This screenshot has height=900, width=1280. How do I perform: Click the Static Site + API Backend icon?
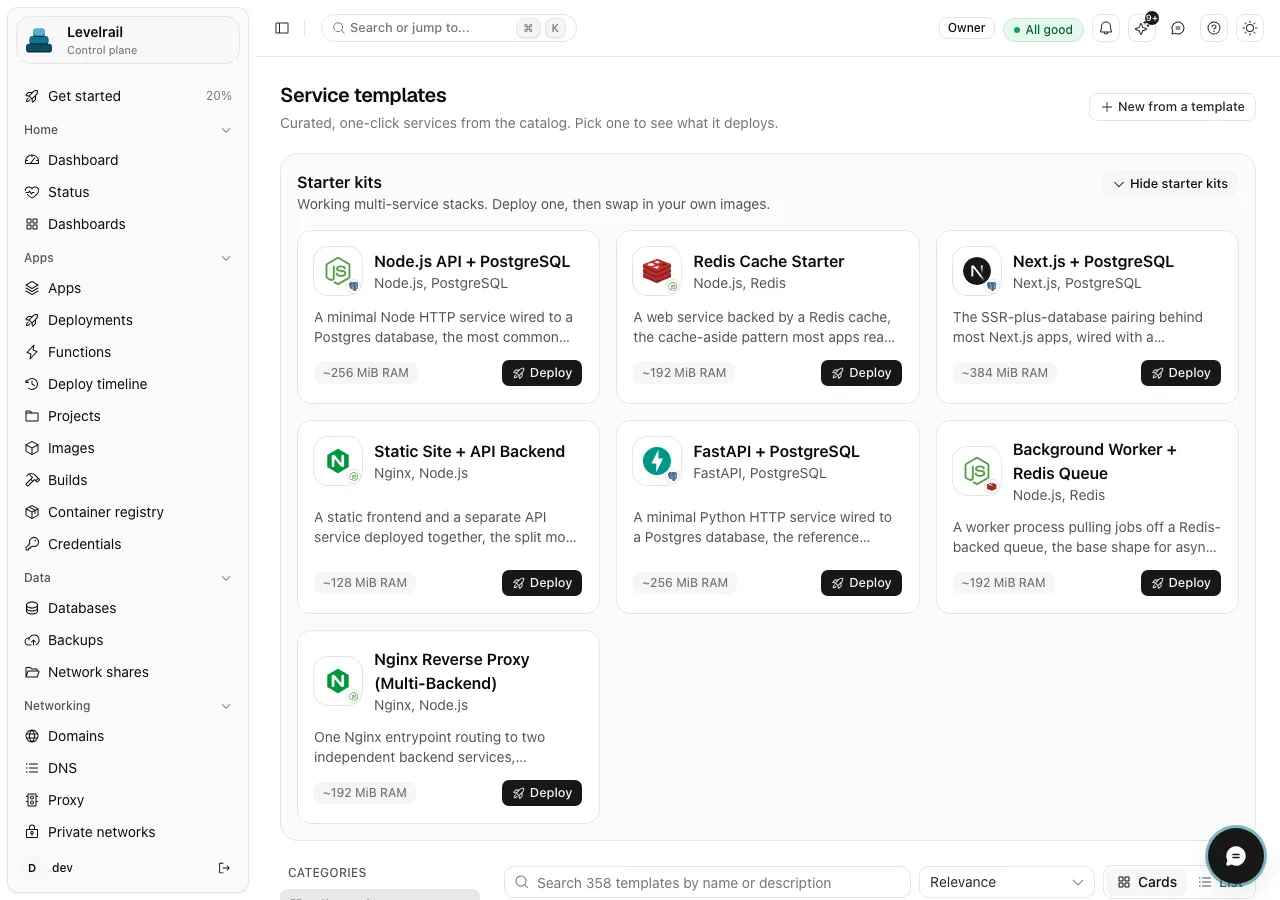(x=338, y=461)
